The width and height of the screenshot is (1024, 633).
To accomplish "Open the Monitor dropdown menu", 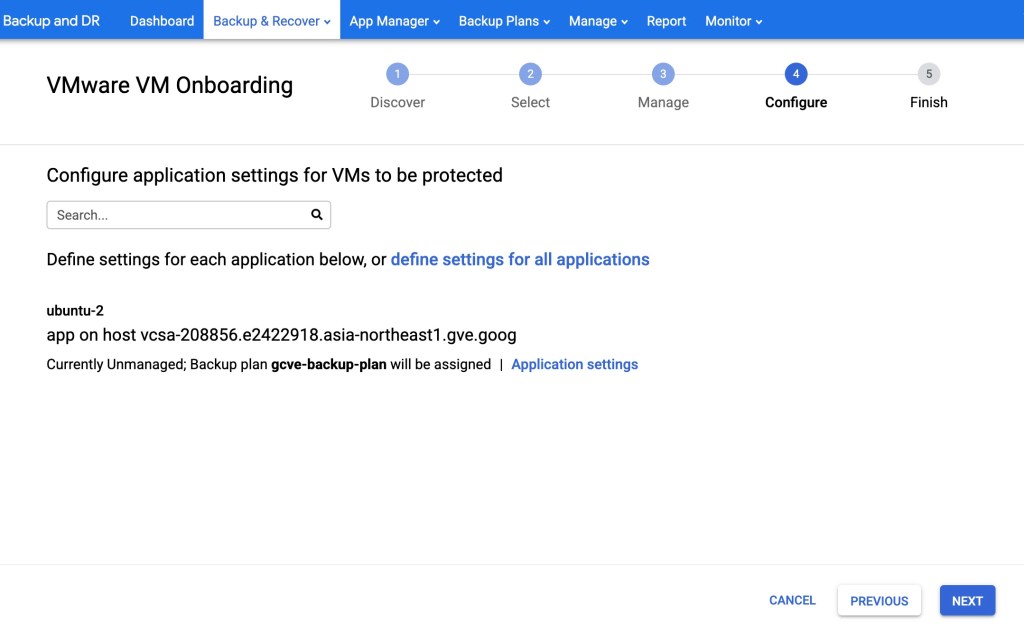I will [x=733, y=21].
